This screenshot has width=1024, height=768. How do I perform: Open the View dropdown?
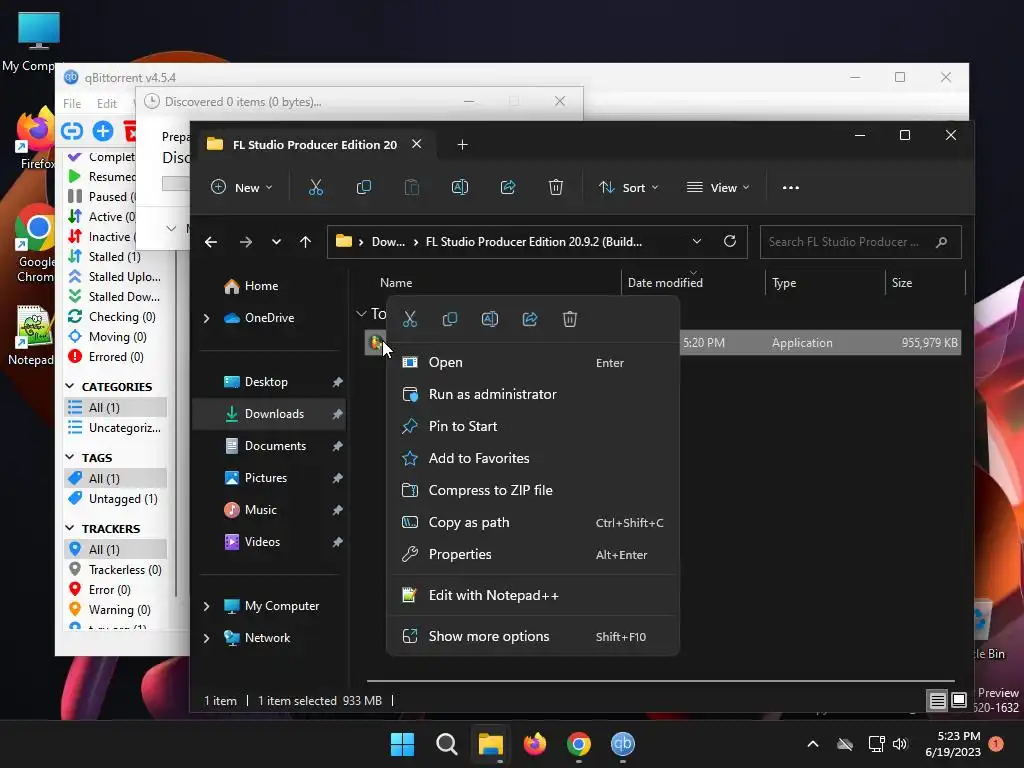pos(718,187)
